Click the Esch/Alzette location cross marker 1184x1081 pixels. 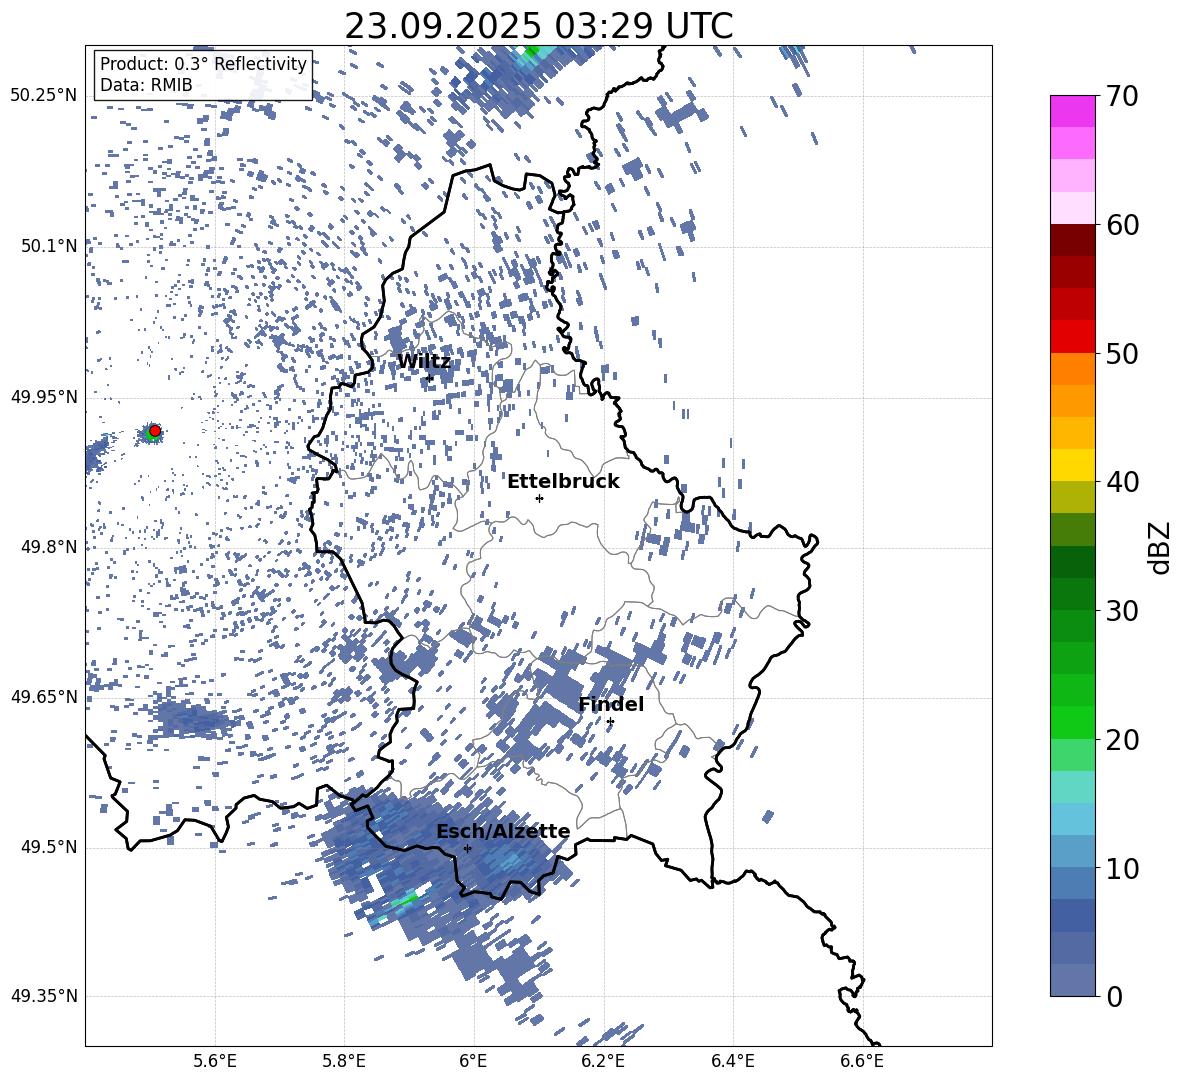click(x=467, y=848)
